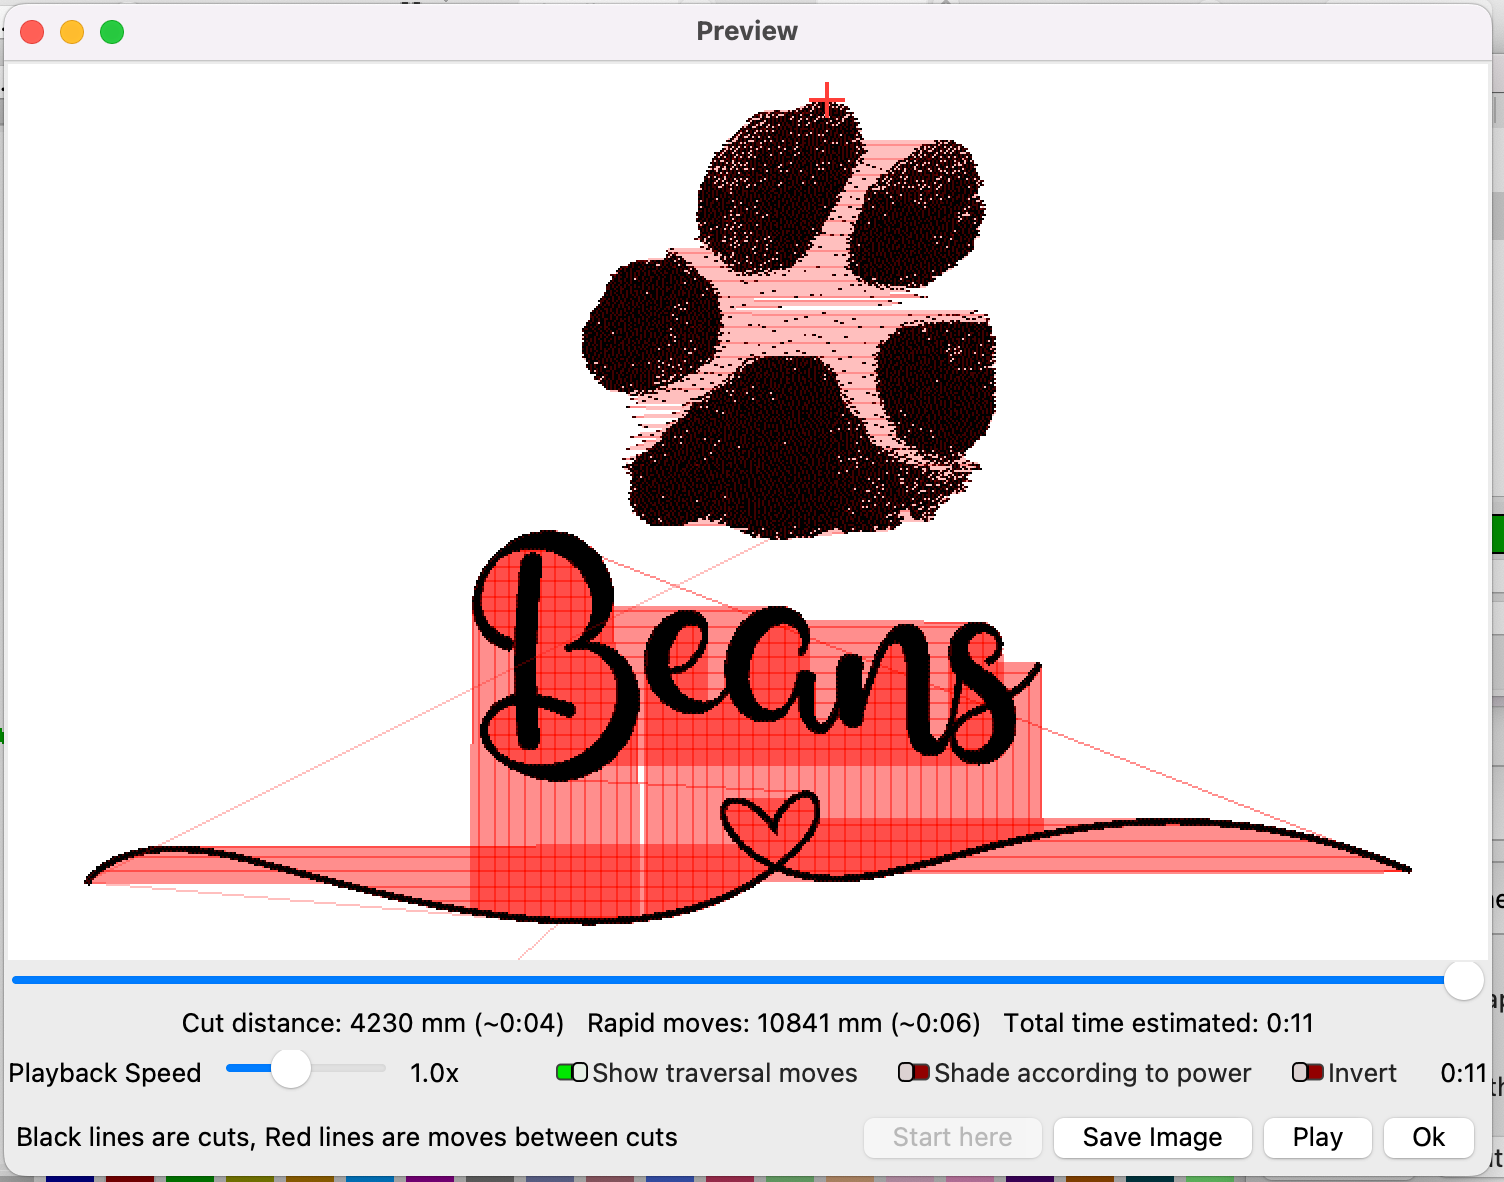This screenshot has height=1182, width=1504.
Task: Click the Rapid moves readout text
Action: coord(783,1023)
